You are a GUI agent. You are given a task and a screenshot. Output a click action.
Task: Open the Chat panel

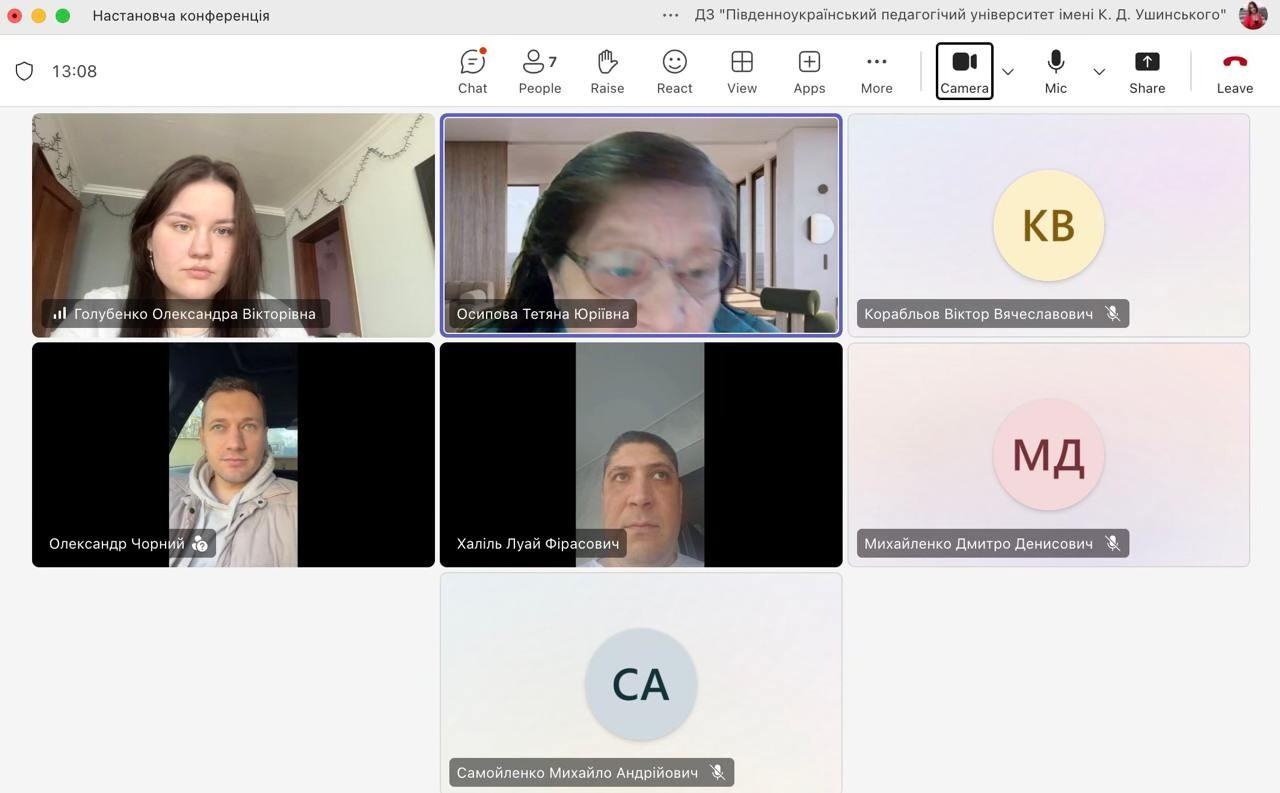[x=472, y=71]
